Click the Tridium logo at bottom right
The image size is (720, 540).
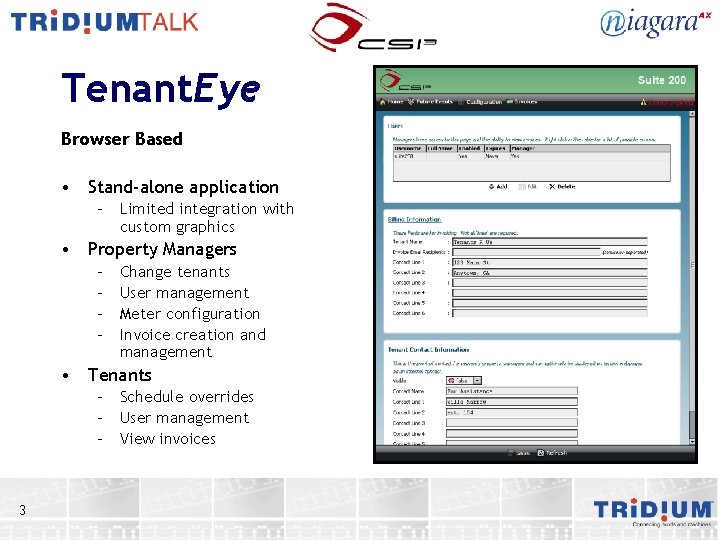652,512
